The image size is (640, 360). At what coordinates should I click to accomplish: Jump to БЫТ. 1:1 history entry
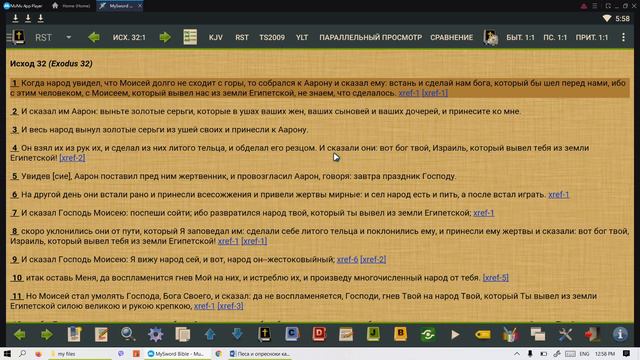coord(520,38)
